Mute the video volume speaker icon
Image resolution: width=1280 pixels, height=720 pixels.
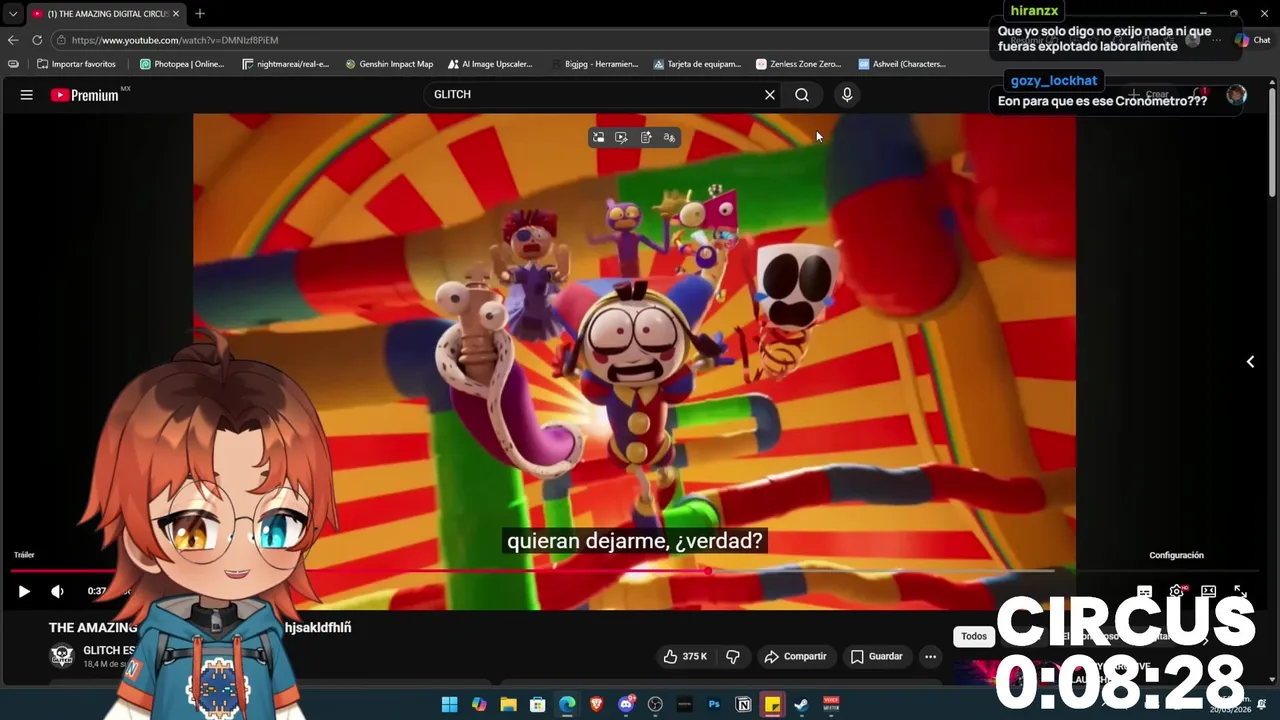coord(58,591)
